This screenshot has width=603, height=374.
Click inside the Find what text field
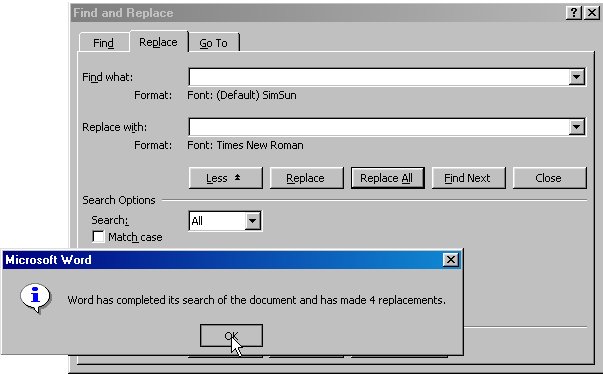click(379, 77)
